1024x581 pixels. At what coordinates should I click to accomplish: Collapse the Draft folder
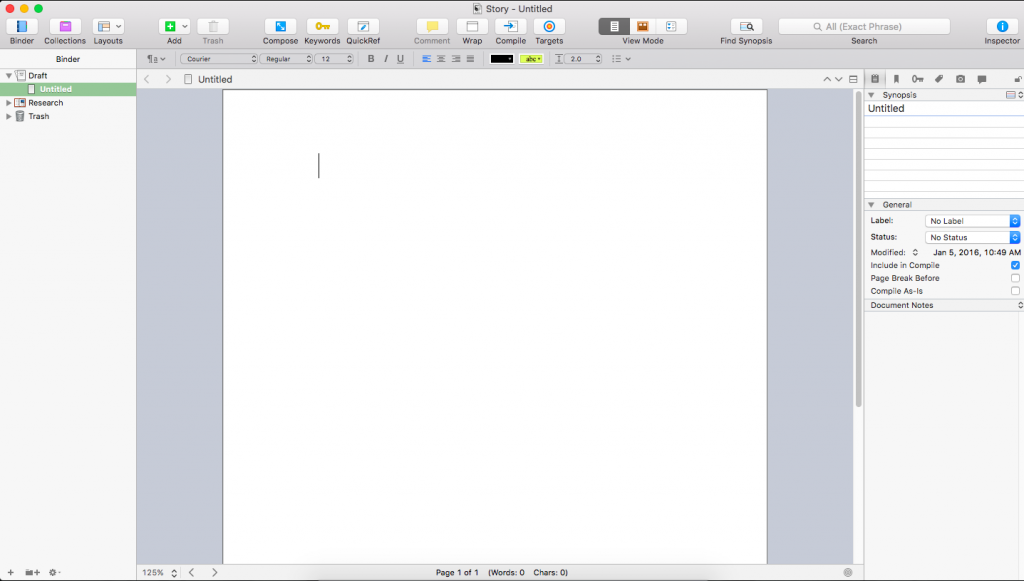(x=8, y=76)
